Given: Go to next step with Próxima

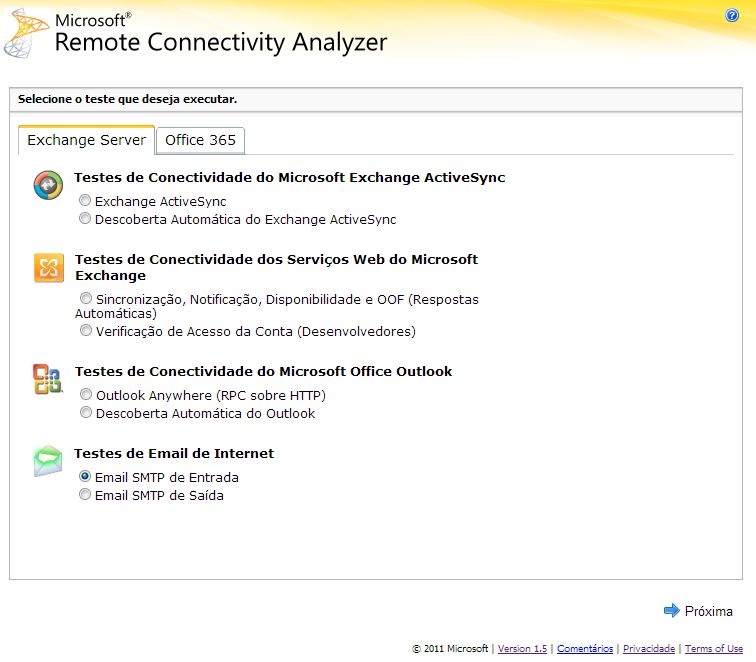Looking at the screenshot, I should tap(708, 611).
